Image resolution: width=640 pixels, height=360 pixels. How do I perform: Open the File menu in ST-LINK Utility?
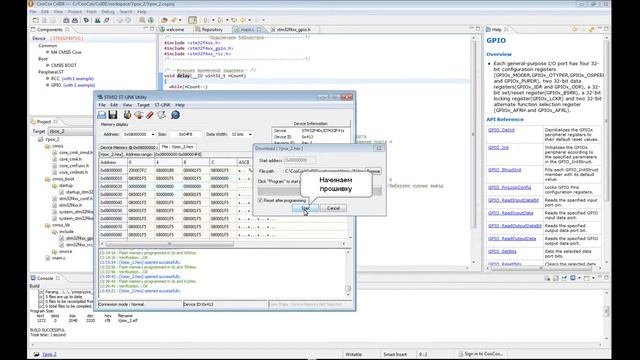(102, 105)
